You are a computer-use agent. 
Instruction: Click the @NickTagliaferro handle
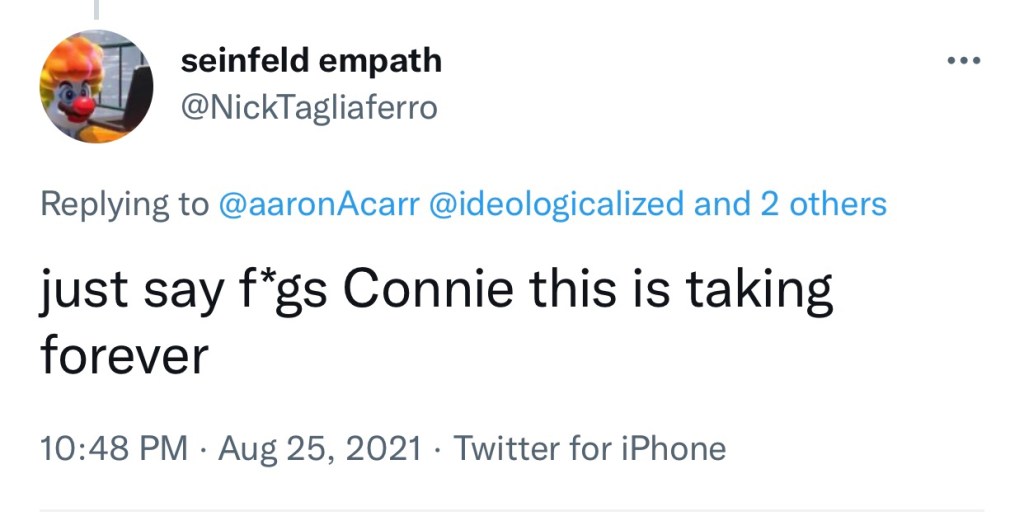click(x=309, y=107)
